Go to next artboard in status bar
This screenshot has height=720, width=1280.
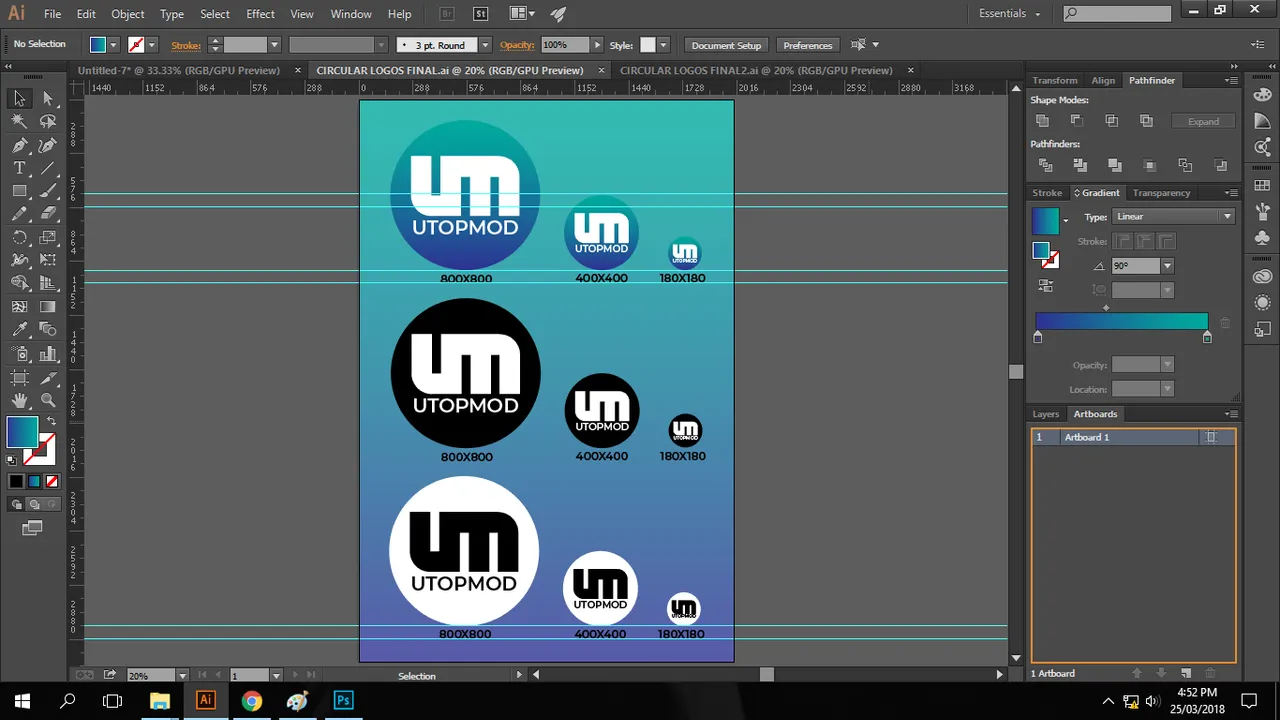click(293, 675)
